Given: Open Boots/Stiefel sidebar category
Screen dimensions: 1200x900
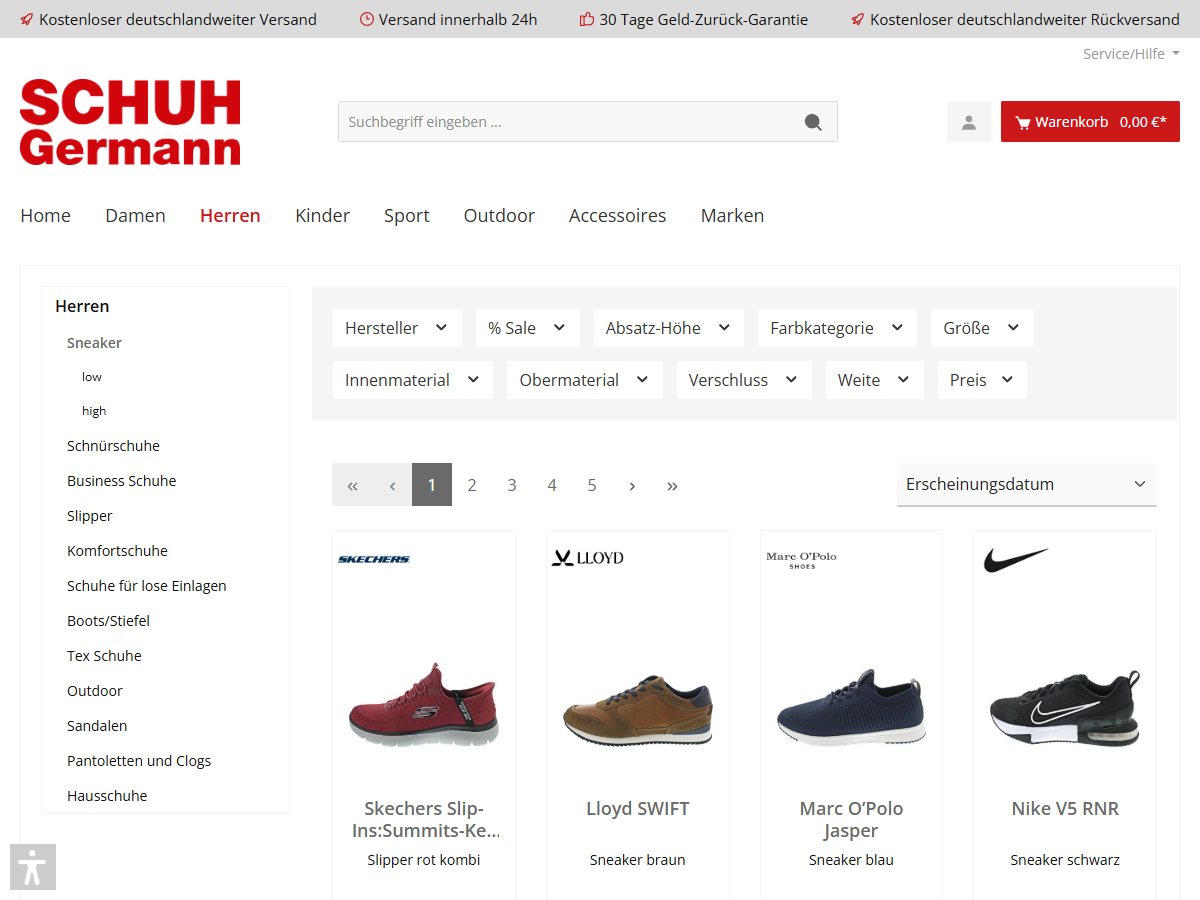Looking at the screenshot, I should (108, 621).
